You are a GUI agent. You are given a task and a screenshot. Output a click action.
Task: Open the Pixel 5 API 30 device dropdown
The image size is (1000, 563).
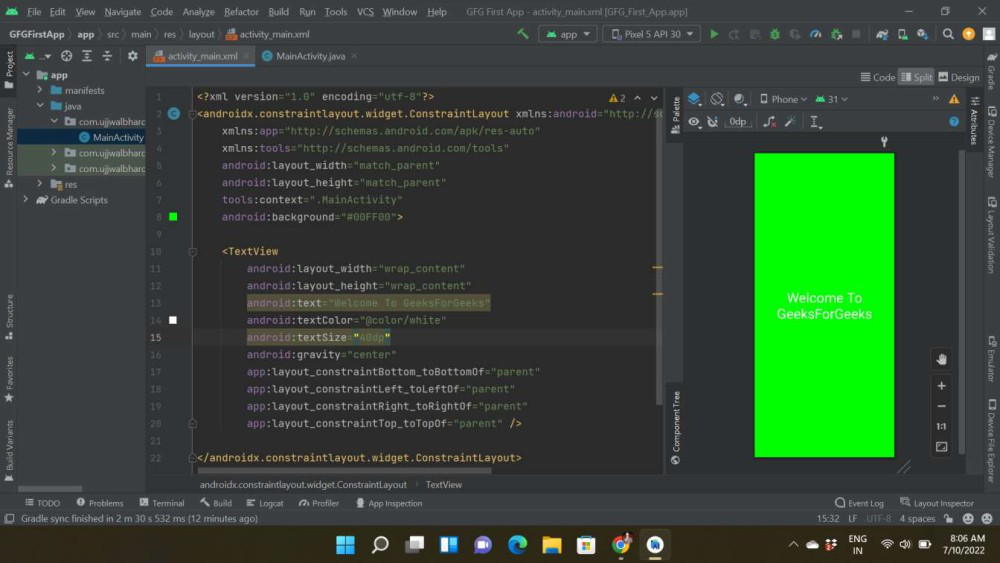652,34
